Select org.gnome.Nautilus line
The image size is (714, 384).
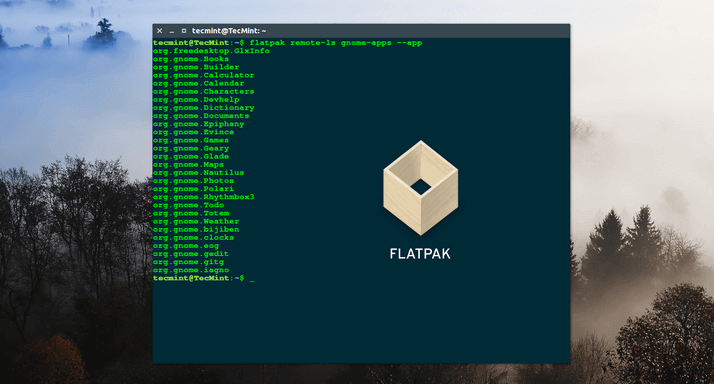click(199, 173)
